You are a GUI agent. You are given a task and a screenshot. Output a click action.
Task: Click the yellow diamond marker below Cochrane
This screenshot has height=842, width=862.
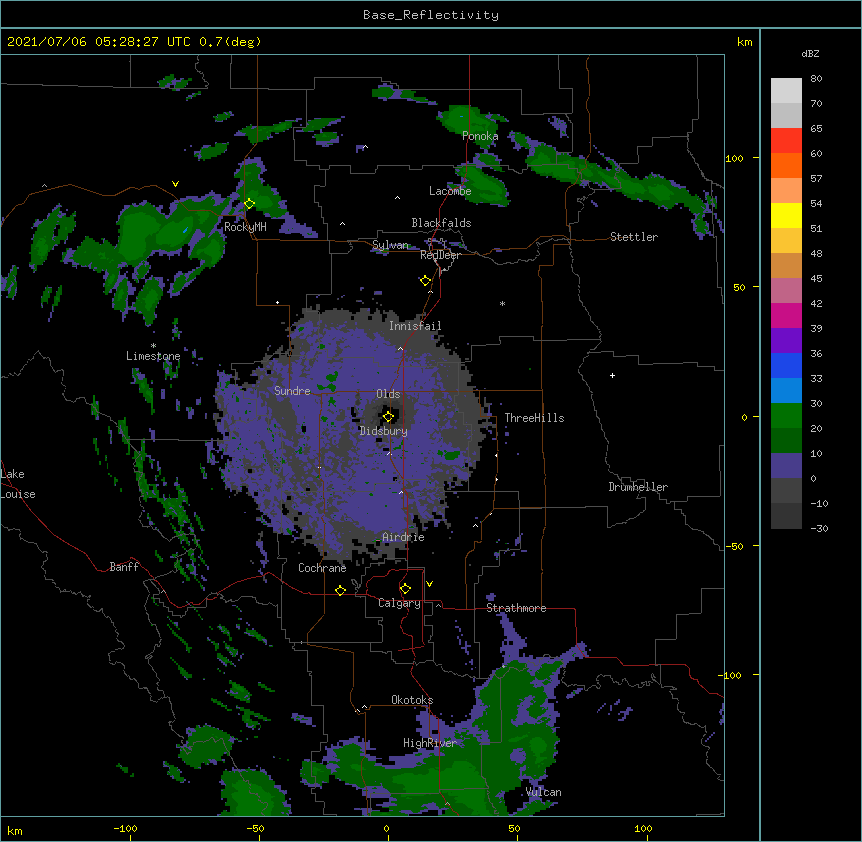point(340,590)
